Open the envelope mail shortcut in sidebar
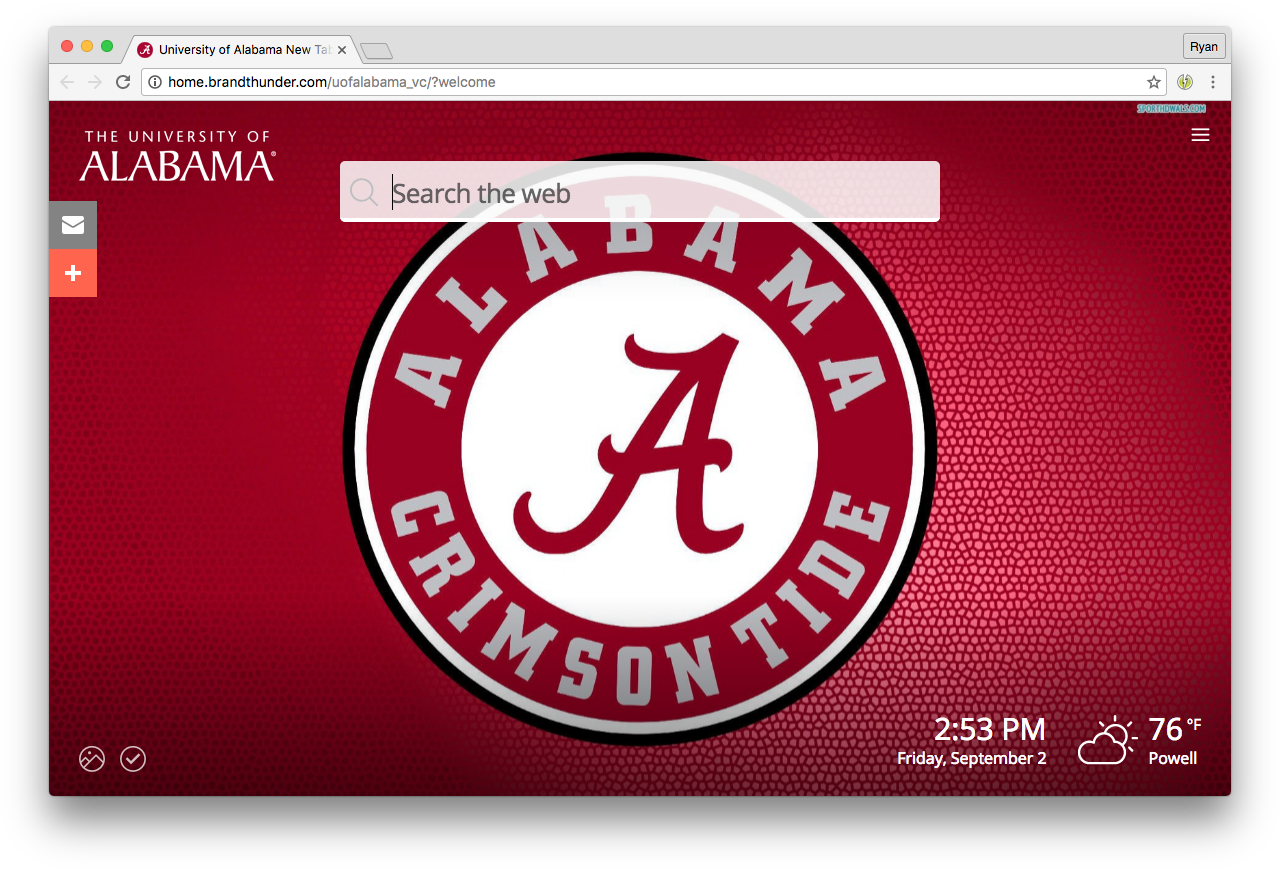Image resolution: width=1279 pixels, height=870 pixels. 73,225
